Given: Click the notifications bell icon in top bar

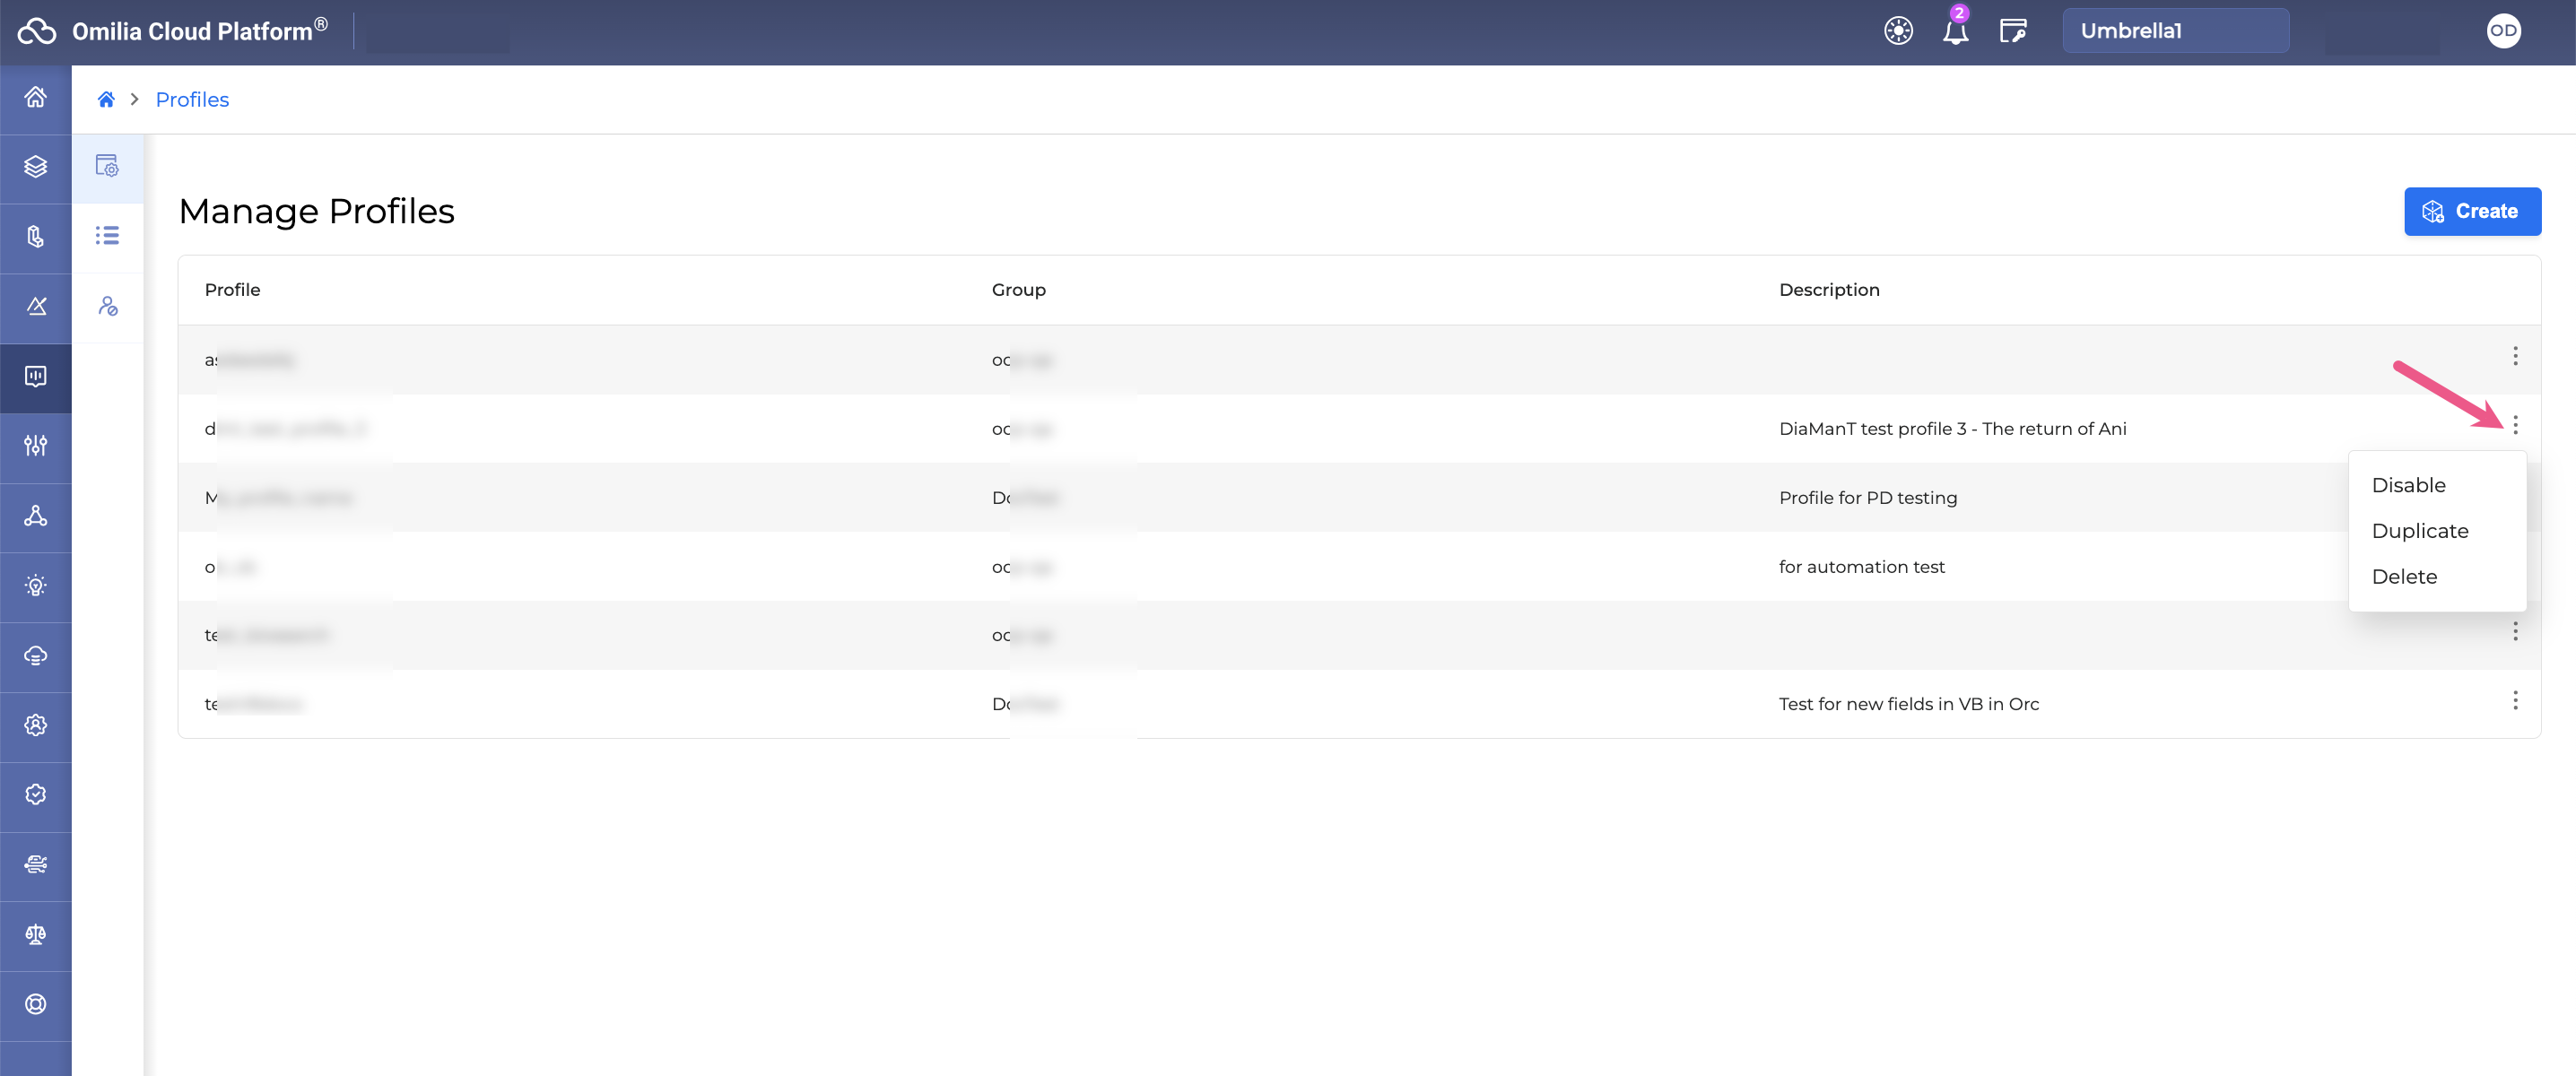Looking at the screenshot, I should 1955,30.
